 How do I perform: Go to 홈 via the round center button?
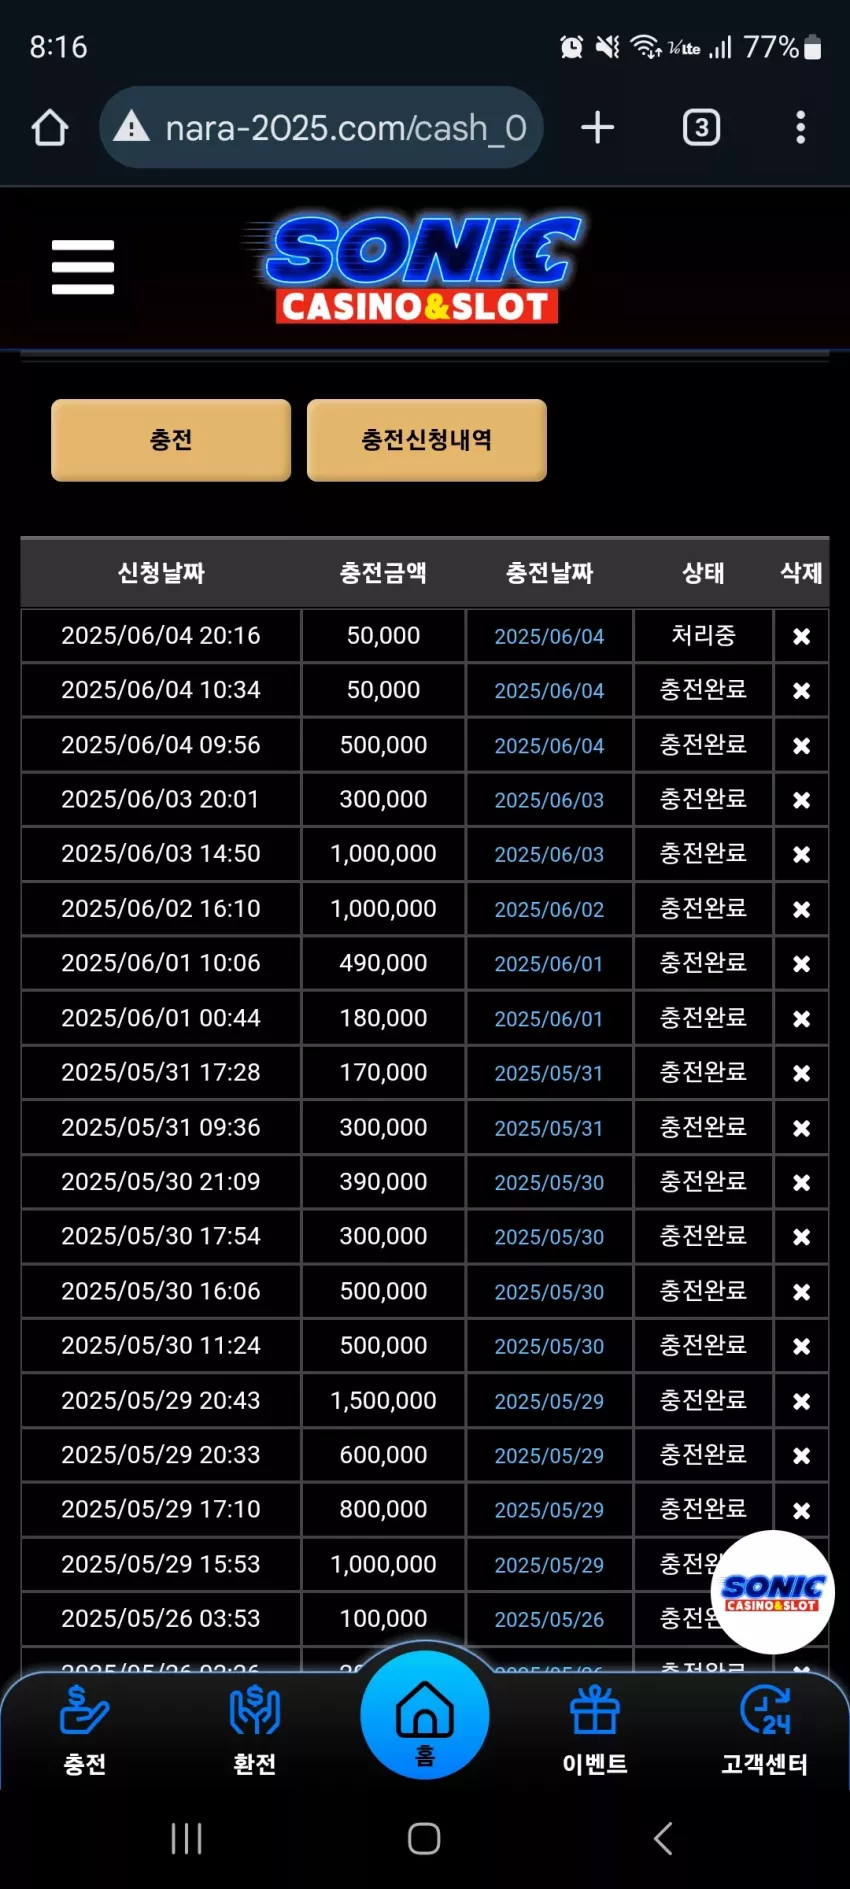[x=425, y=1716]
